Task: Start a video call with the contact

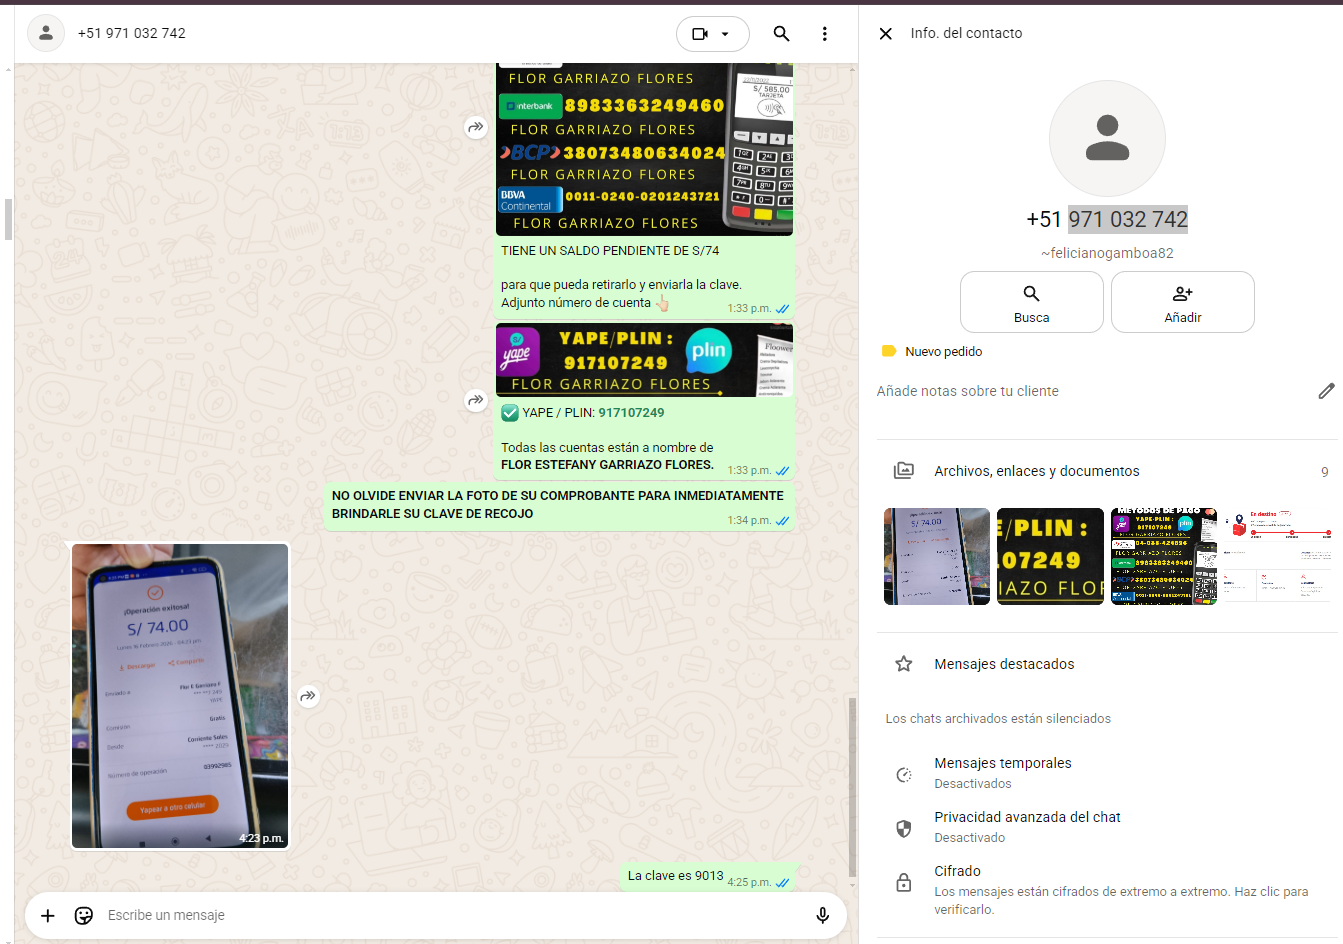Action: (700, 34)
